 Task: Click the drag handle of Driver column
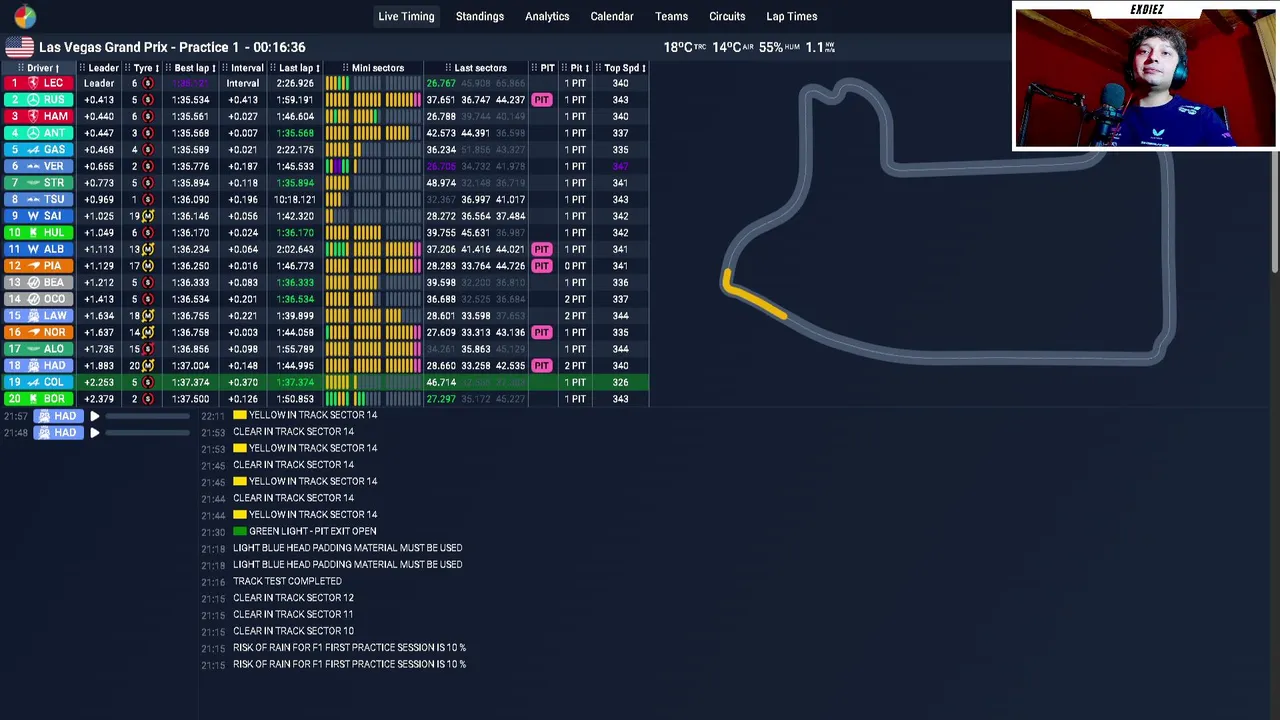(21, 68)
